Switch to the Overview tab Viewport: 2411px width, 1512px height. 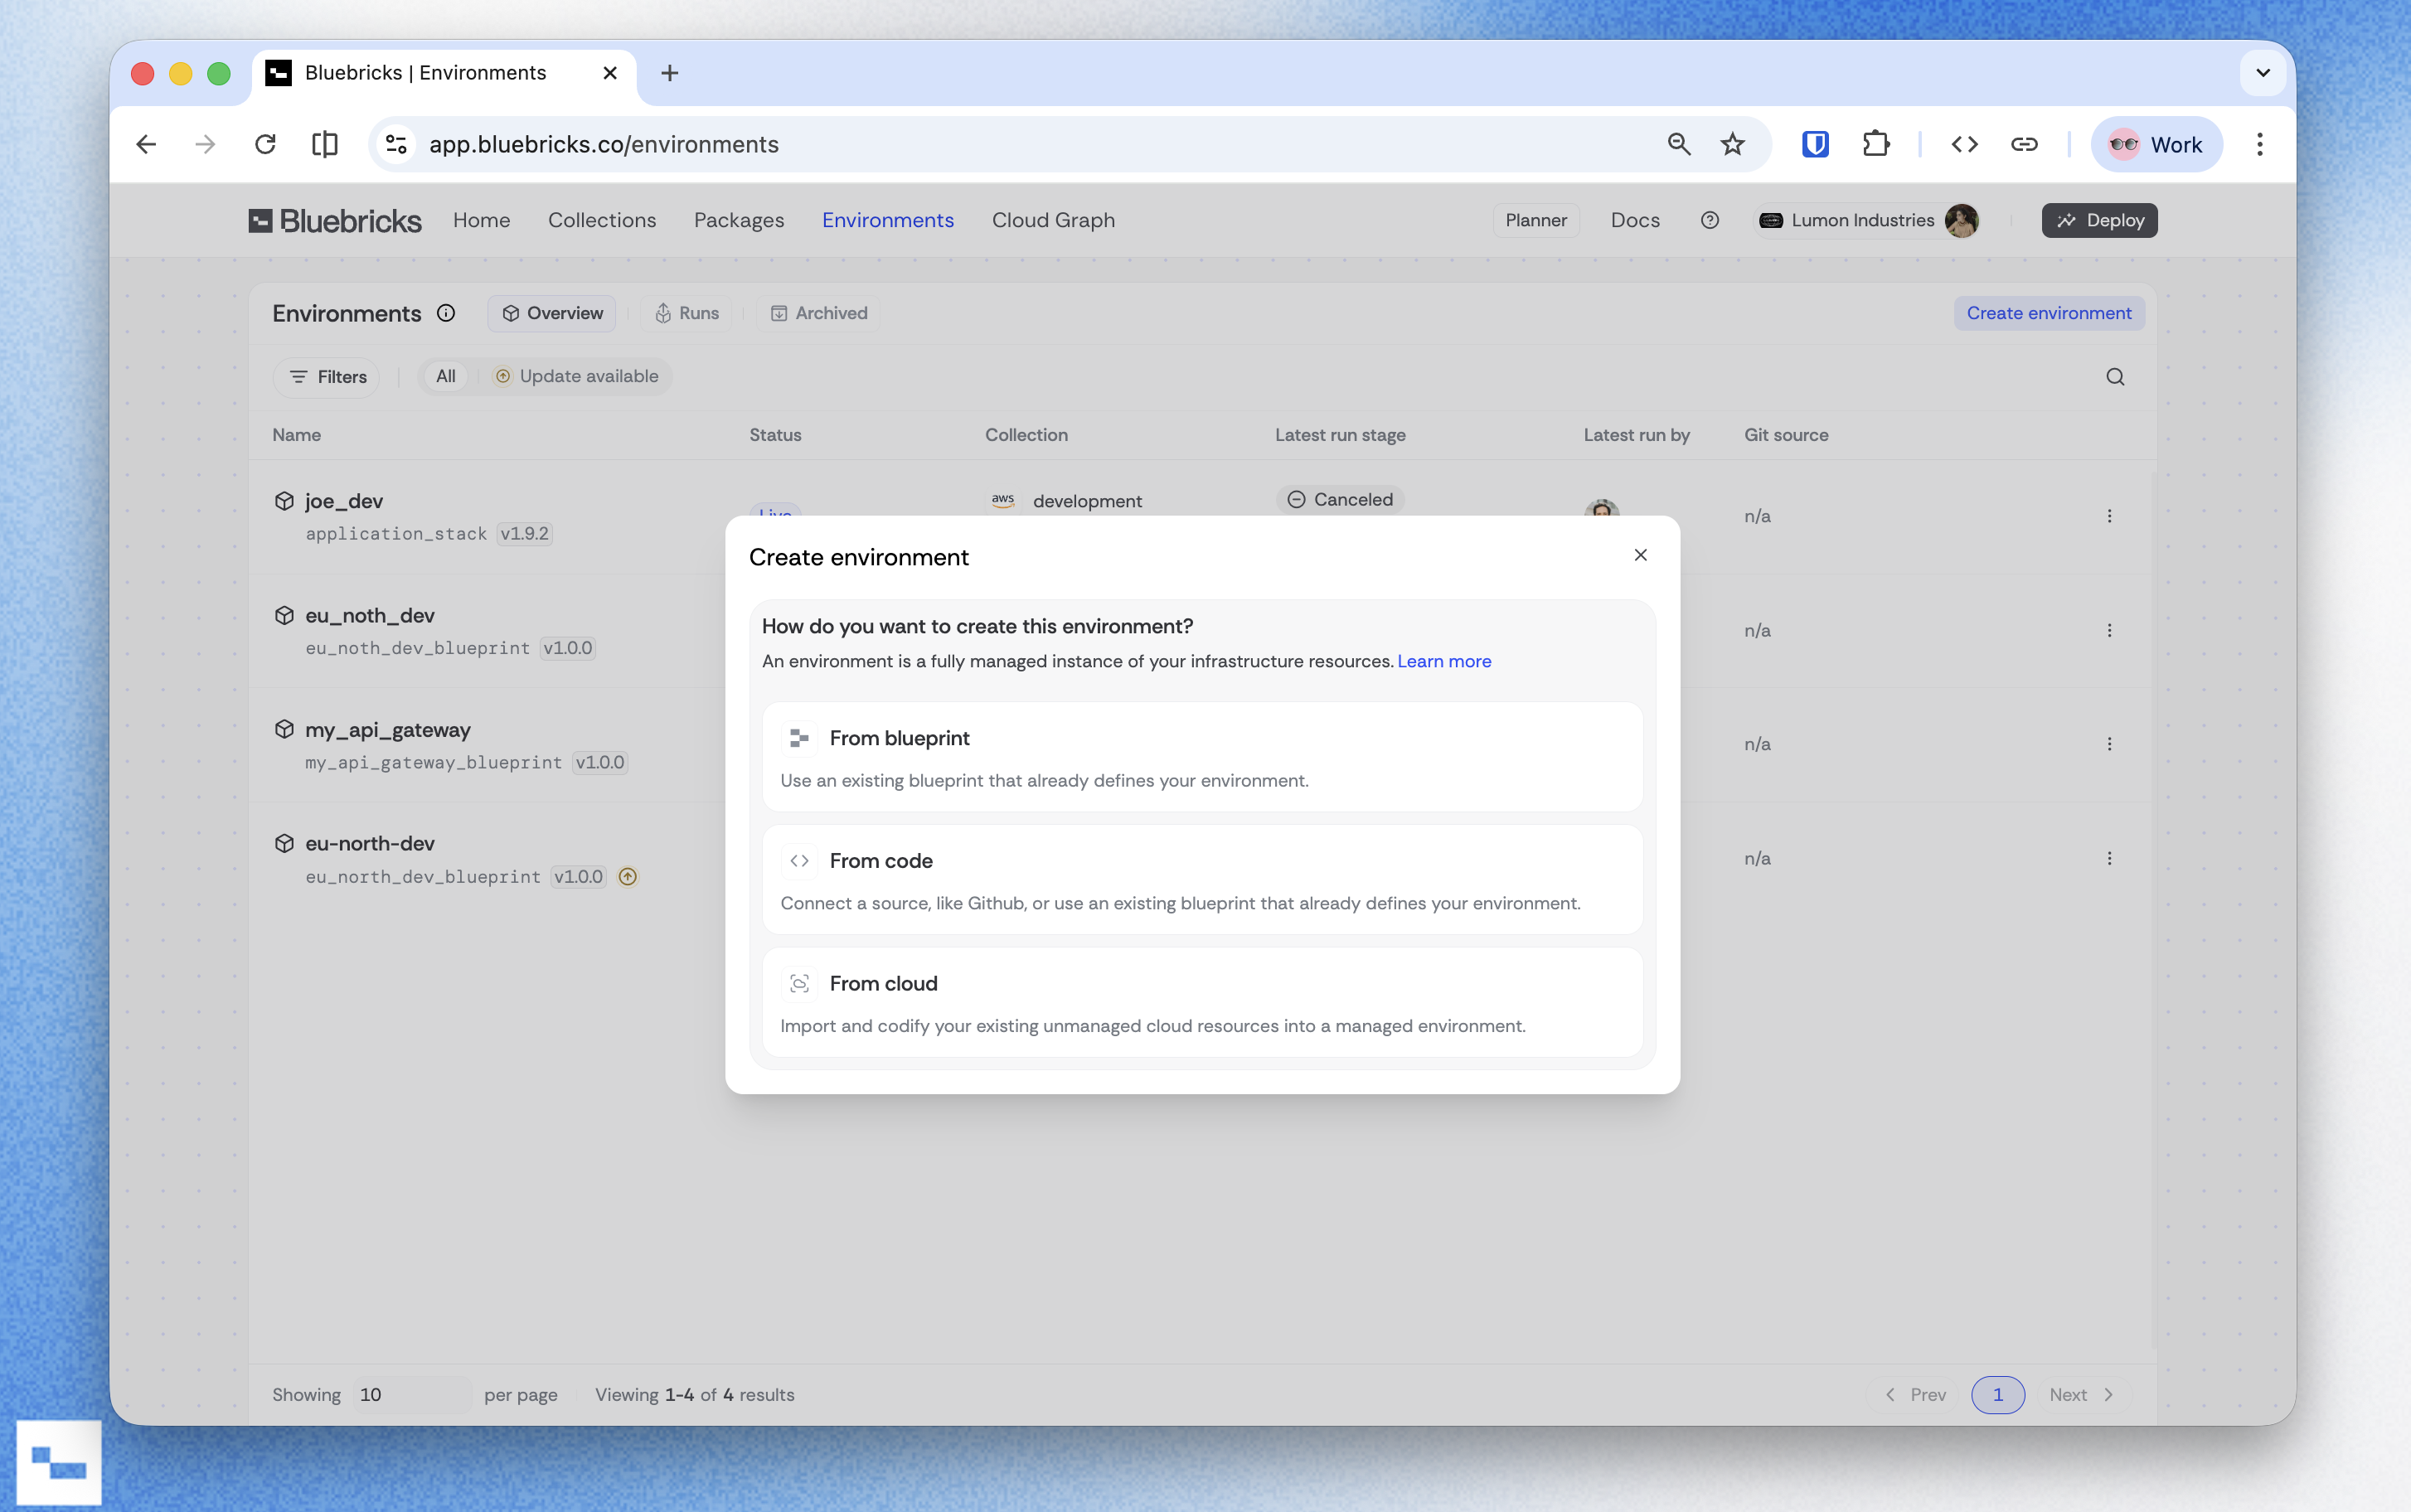[x=552, y=313]
